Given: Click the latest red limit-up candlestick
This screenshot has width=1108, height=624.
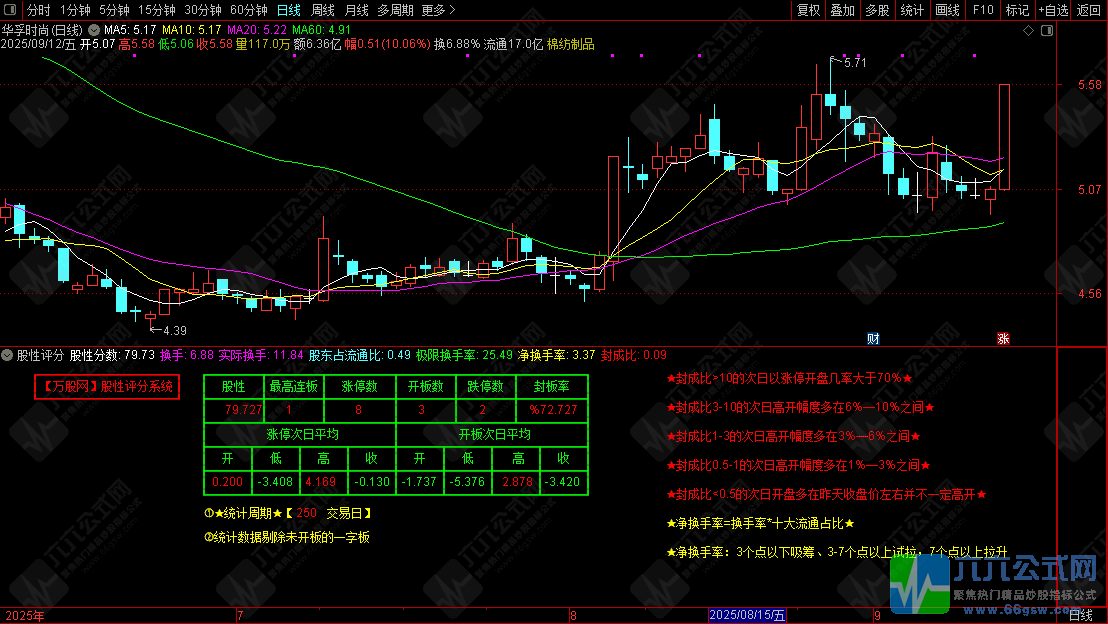Looking at the screenshot, I should point(1004,136).
